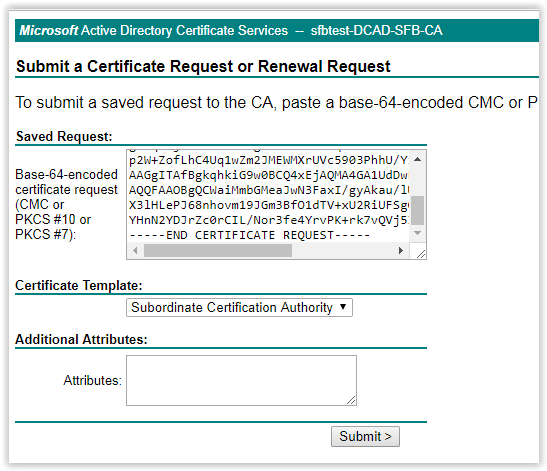
Task: Click the line starting with YHnN2YDJrZc0rCIL
Action: 268,220
